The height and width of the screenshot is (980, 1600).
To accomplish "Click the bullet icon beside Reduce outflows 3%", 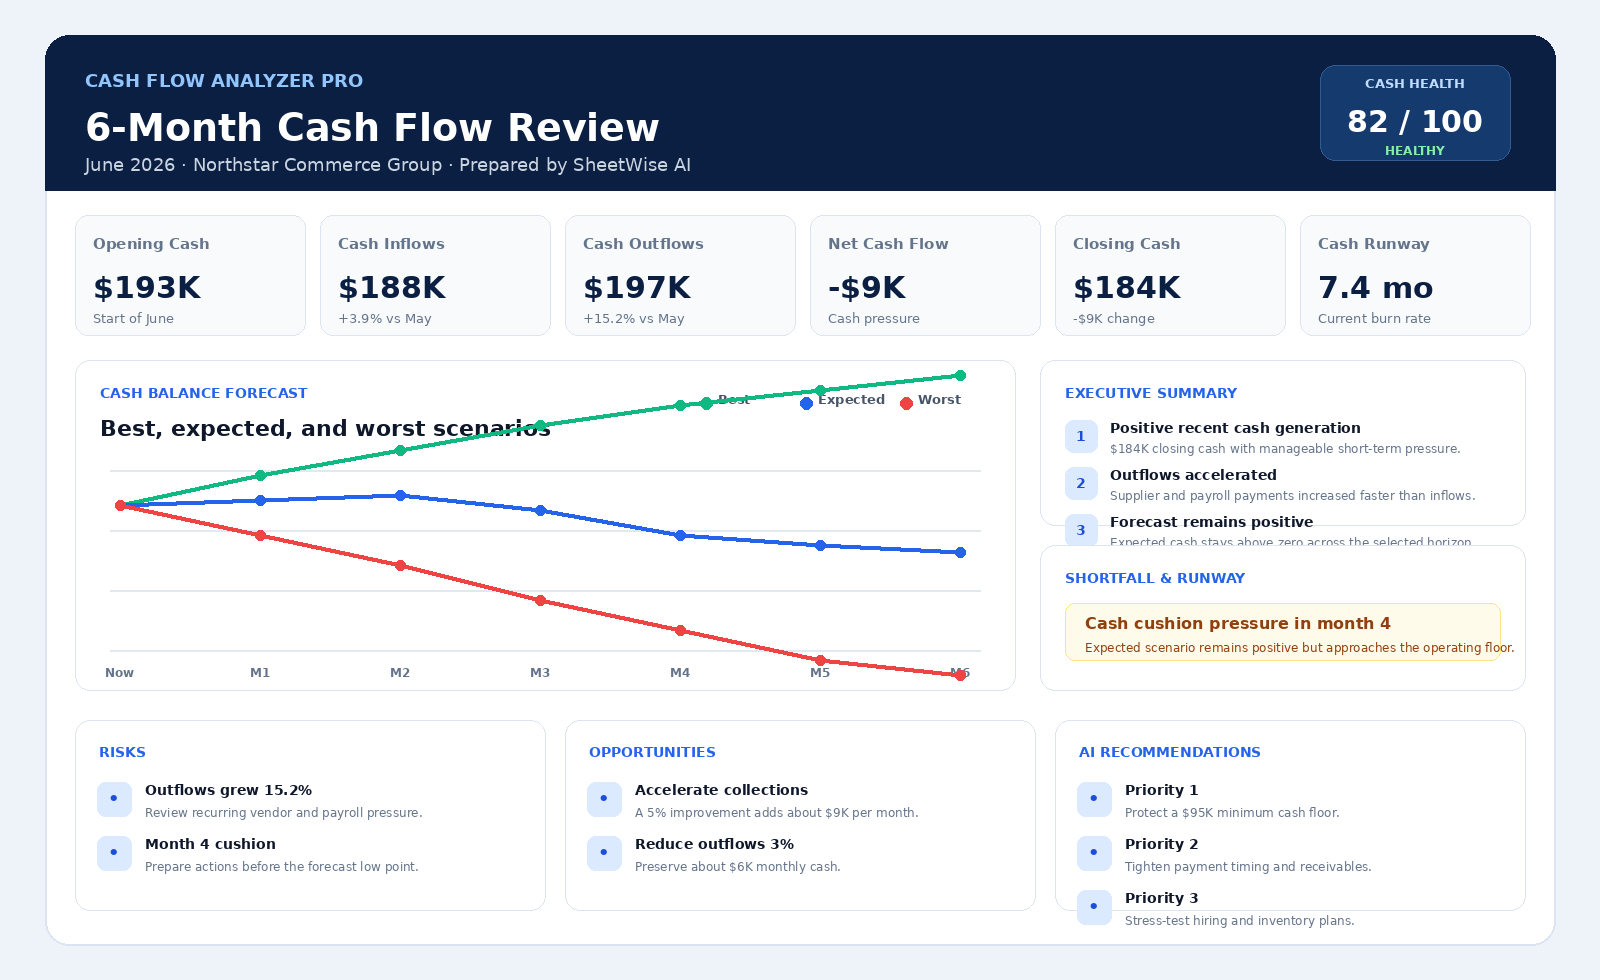I will [x=604, y=853].
